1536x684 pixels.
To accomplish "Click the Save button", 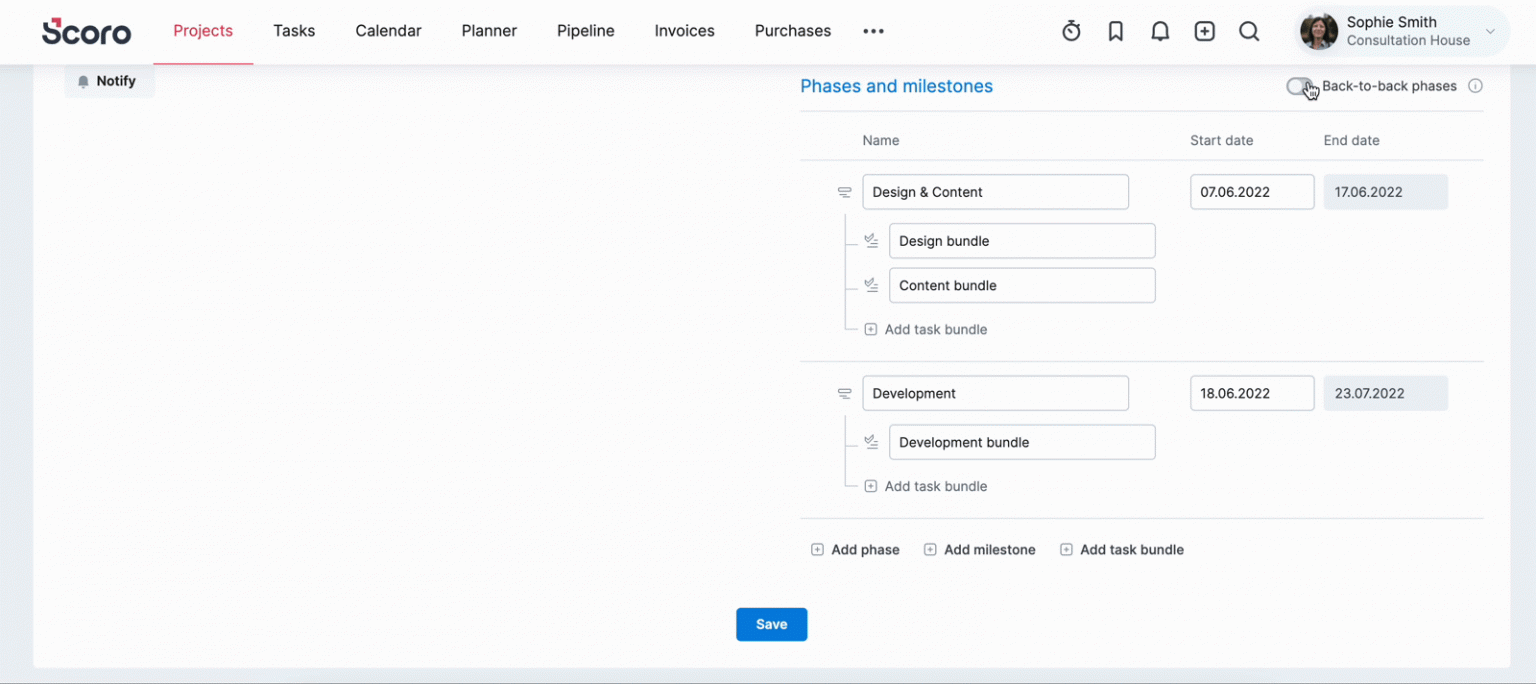I will coord(771,624).
